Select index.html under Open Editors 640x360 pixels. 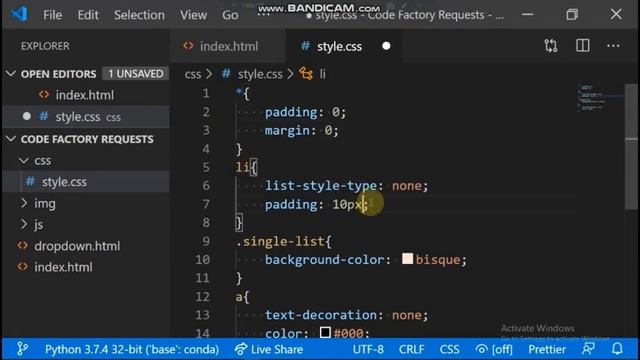(86, 95)
